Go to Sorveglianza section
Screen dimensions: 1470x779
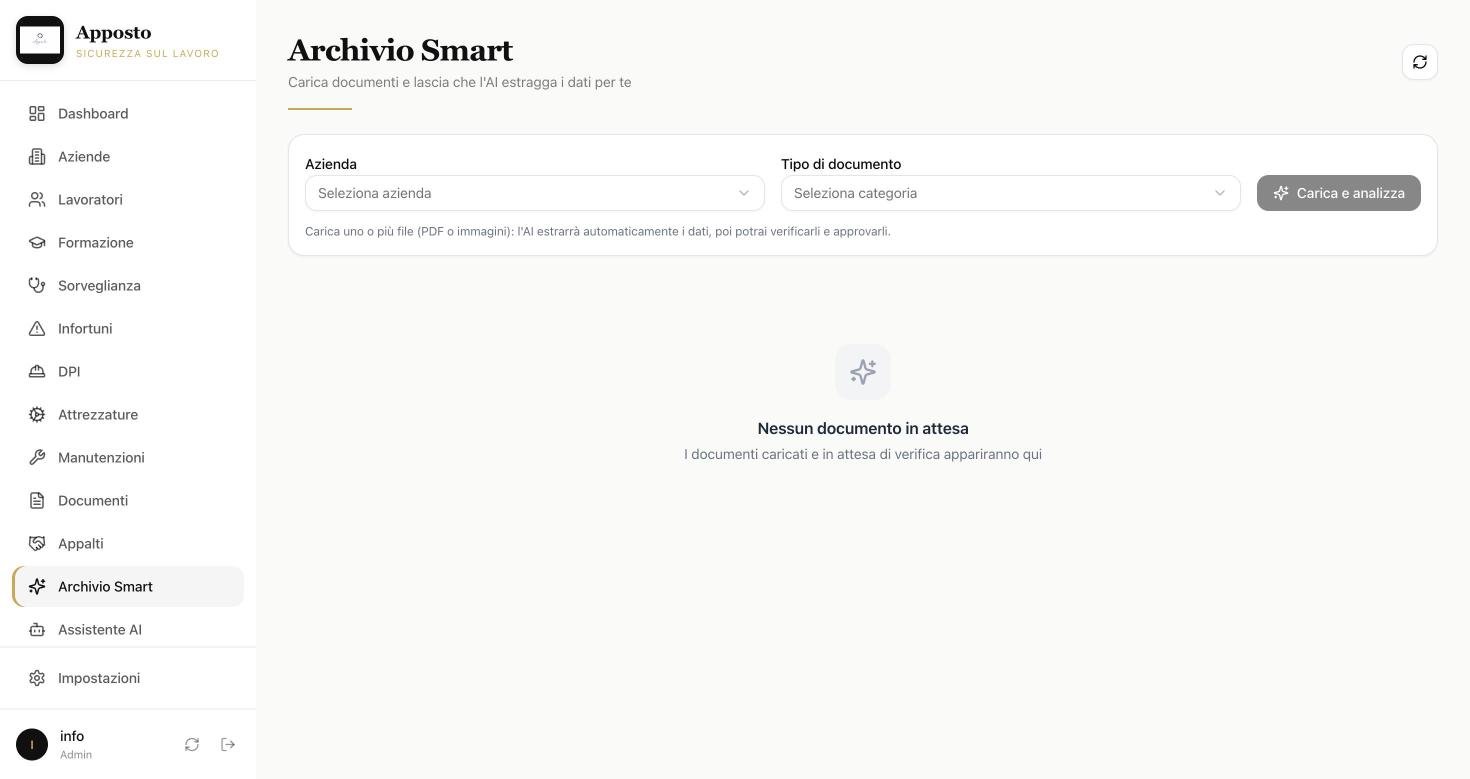pos(128,286)
